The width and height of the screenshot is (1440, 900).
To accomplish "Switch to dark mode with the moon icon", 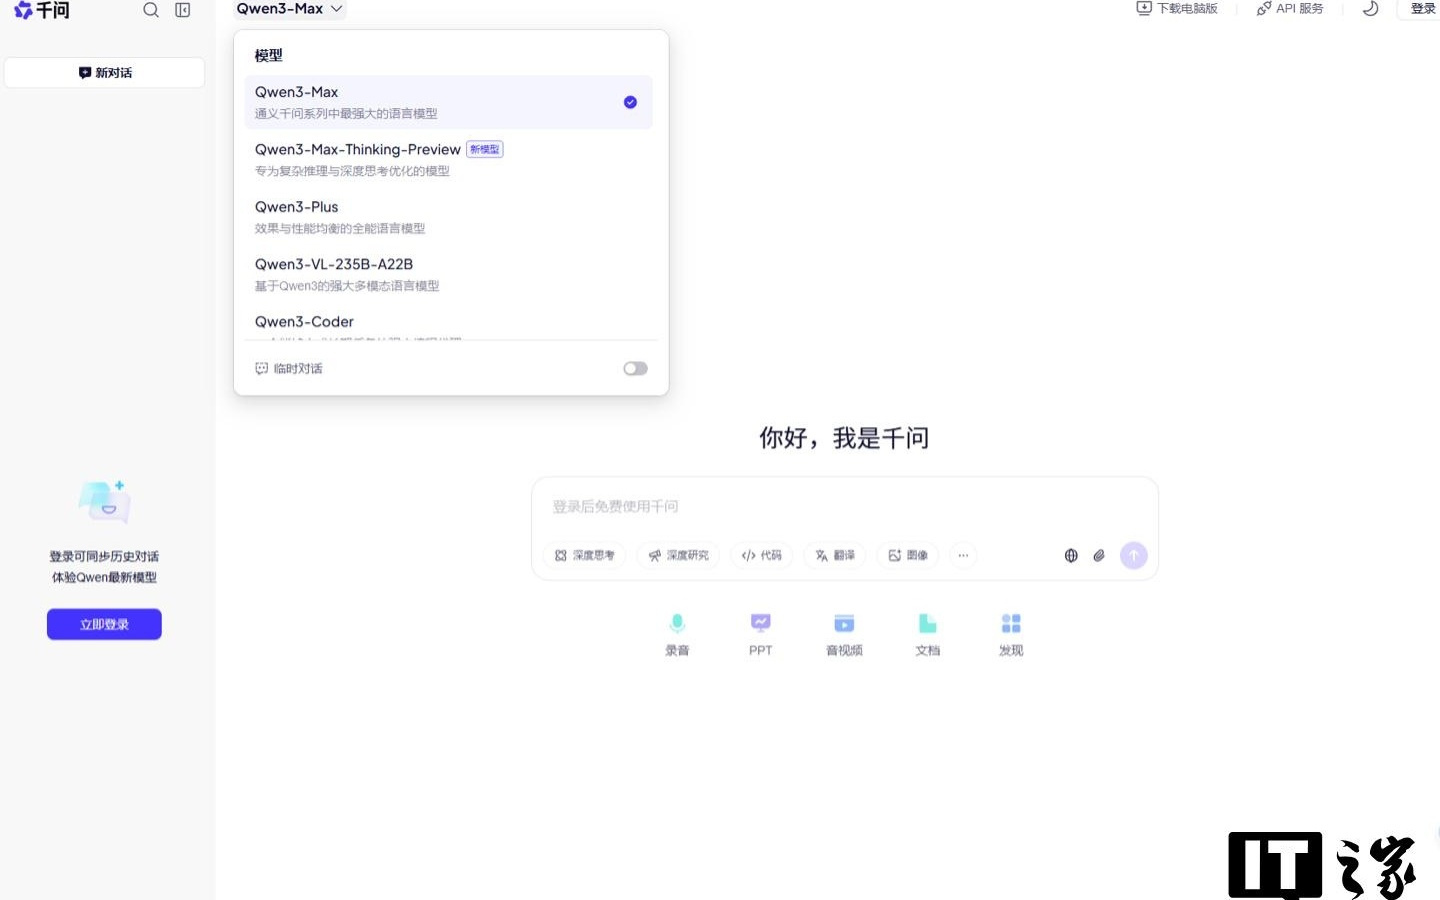I will point(1369,9).
